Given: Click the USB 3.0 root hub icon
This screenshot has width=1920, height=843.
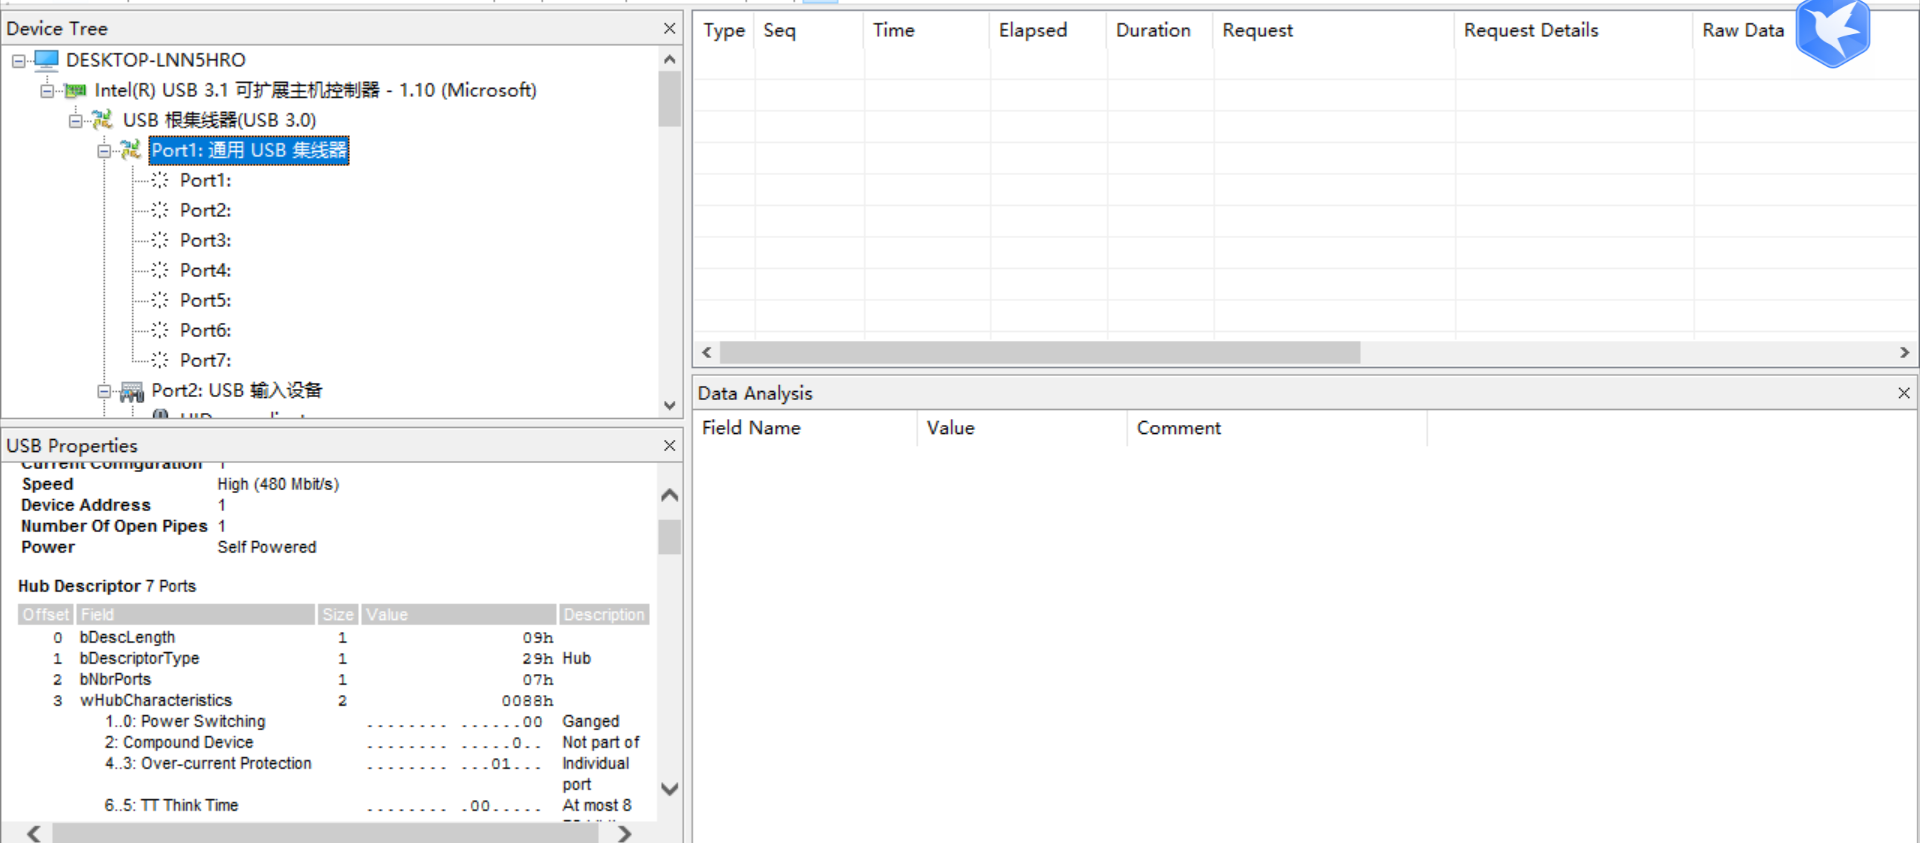Looking at the screenshot, I should point(102,120).
